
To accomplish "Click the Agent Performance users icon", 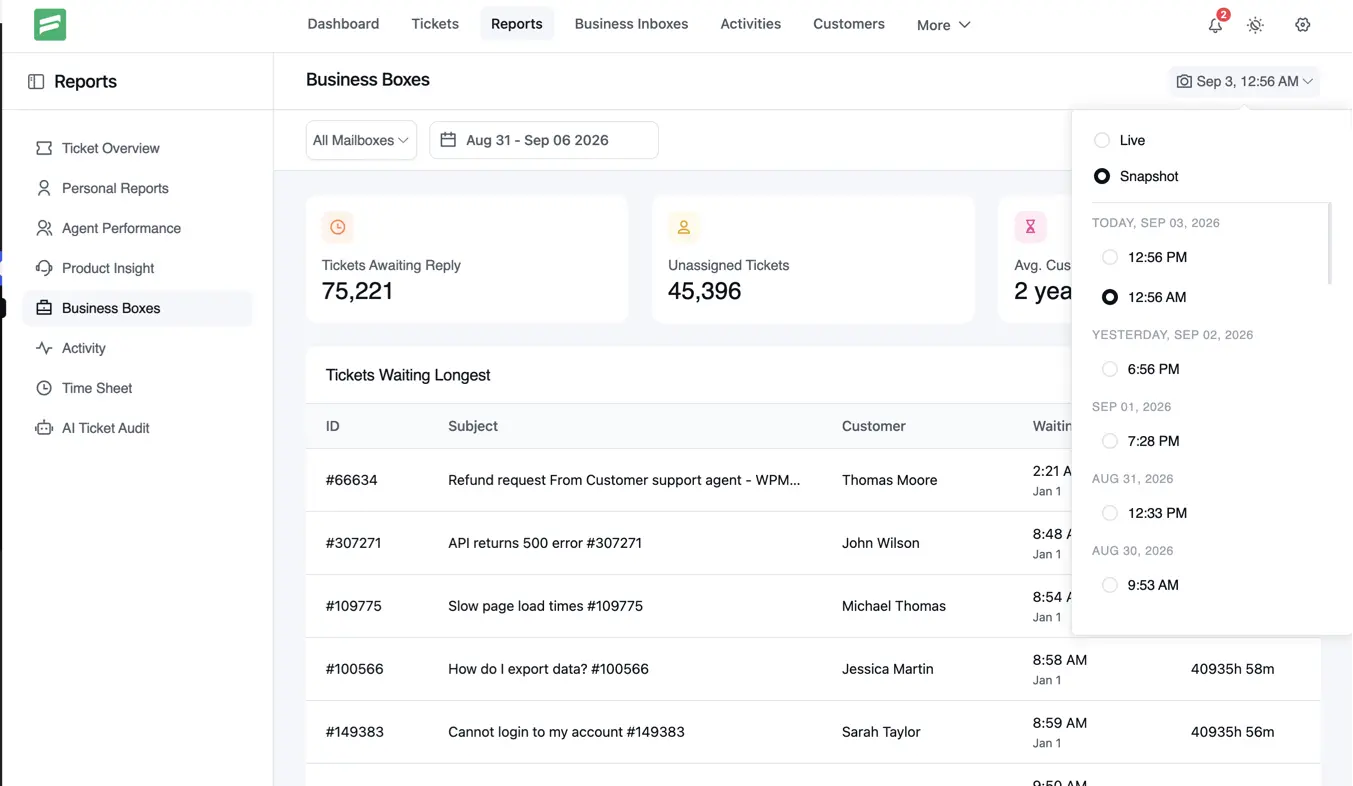I will [x=44, y=228].
